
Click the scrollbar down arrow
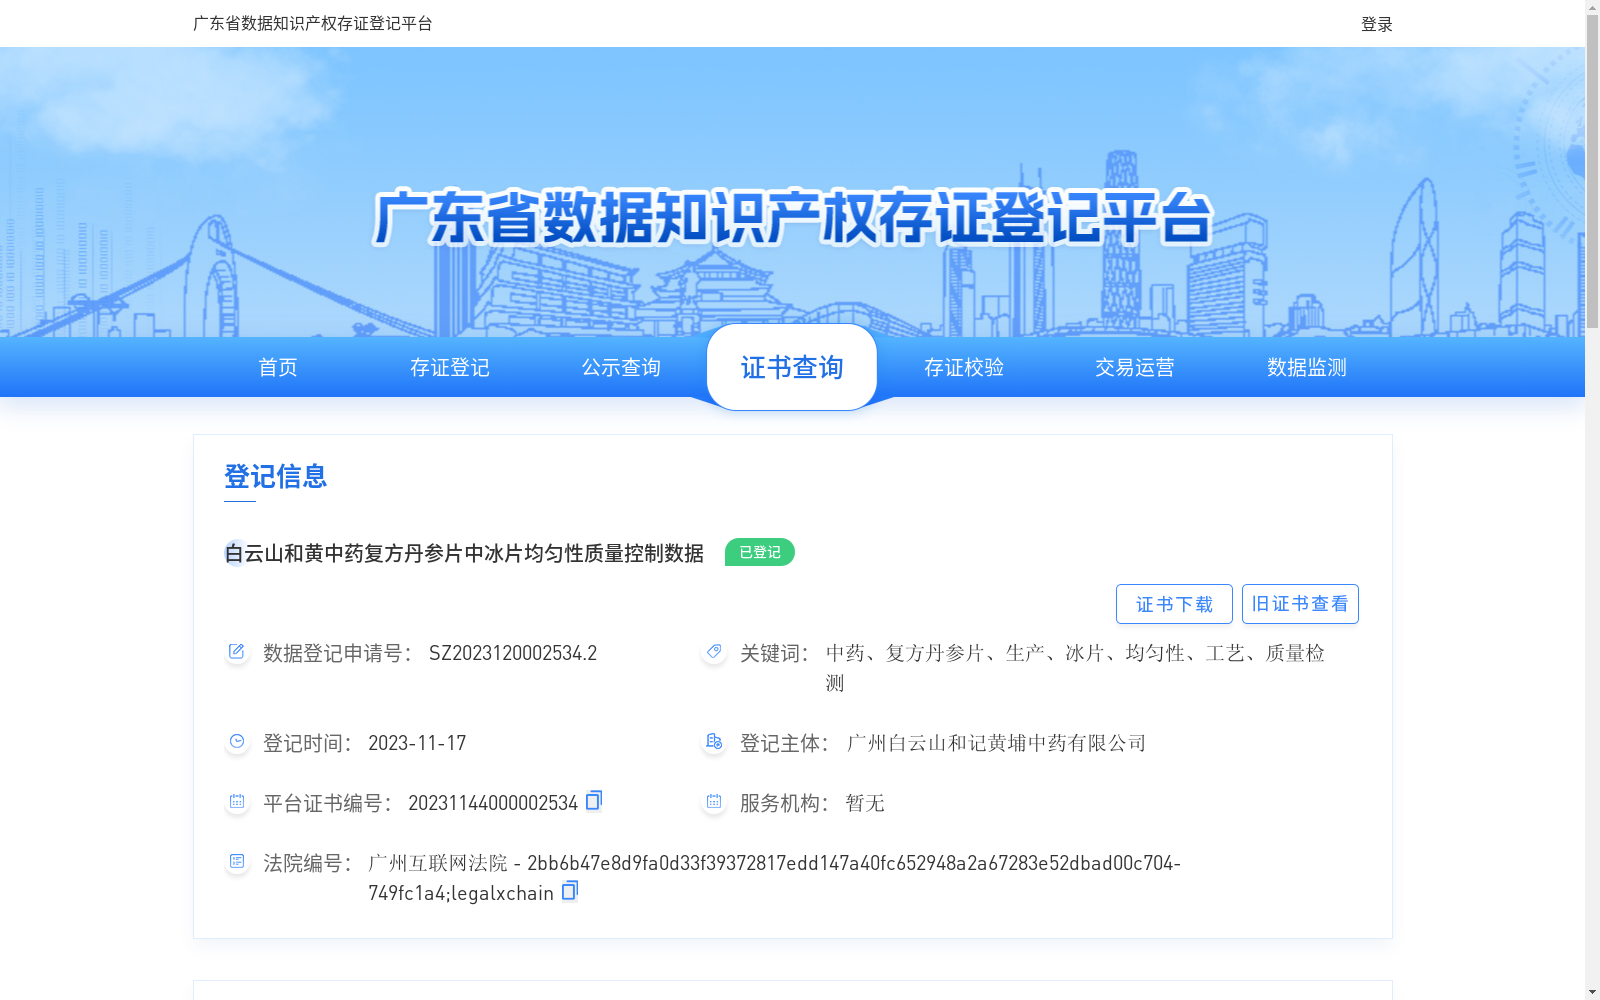pyautogui.click(x=1592, y=992)
